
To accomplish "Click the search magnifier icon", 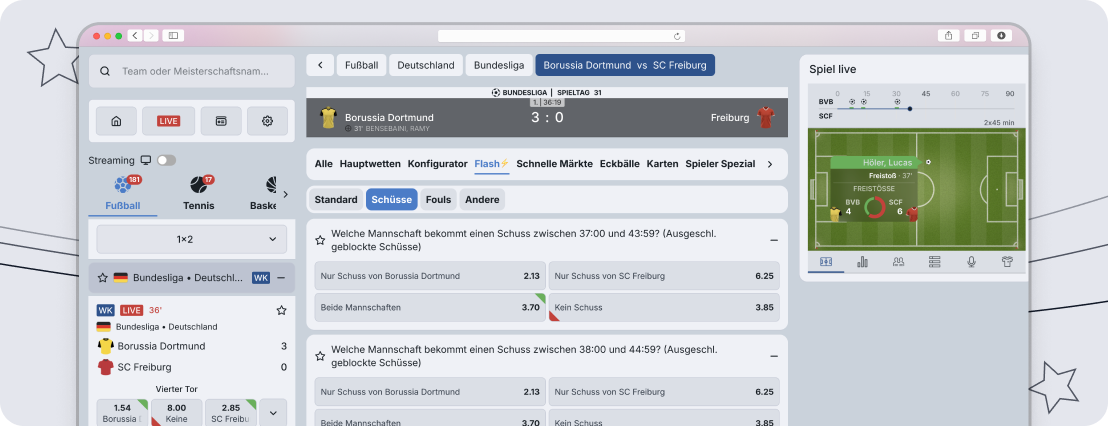I will [x=105, y=71].
